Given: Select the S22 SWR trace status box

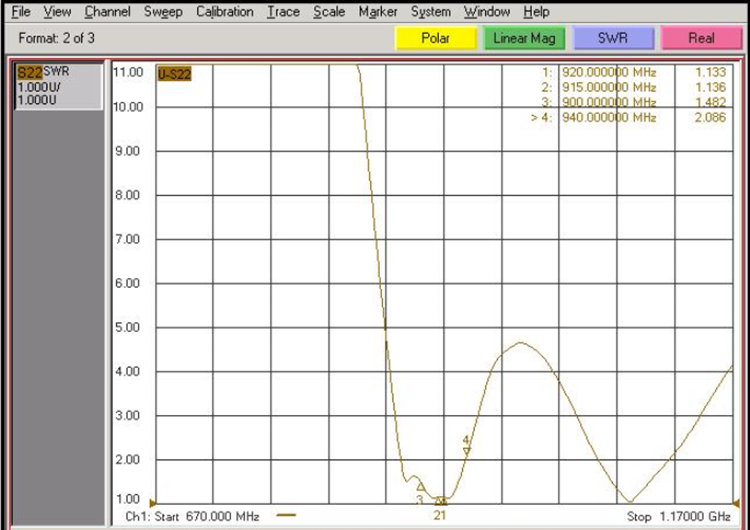Looking at the screenshot, I should tap(58, 86).
